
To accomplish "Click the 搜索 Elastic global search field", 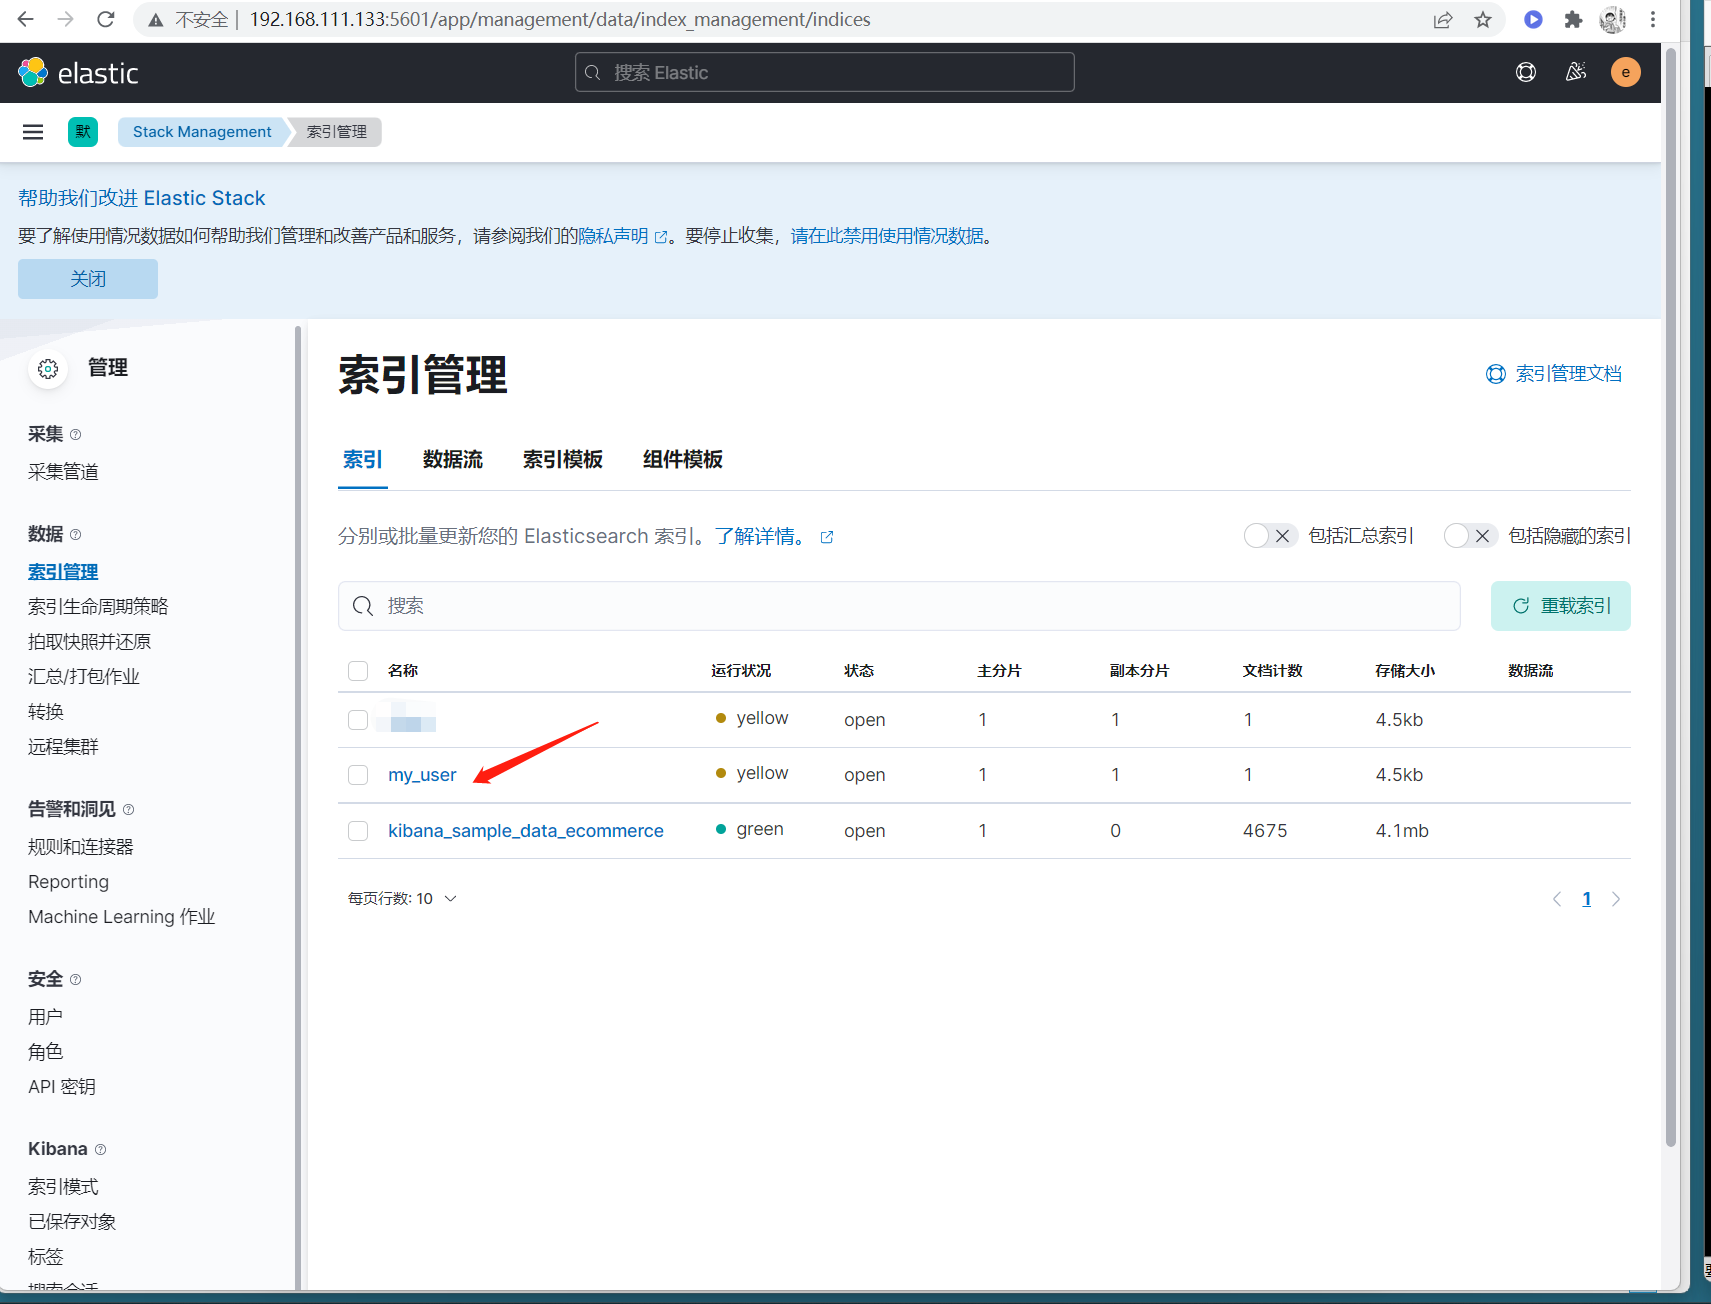I will 825,72.
